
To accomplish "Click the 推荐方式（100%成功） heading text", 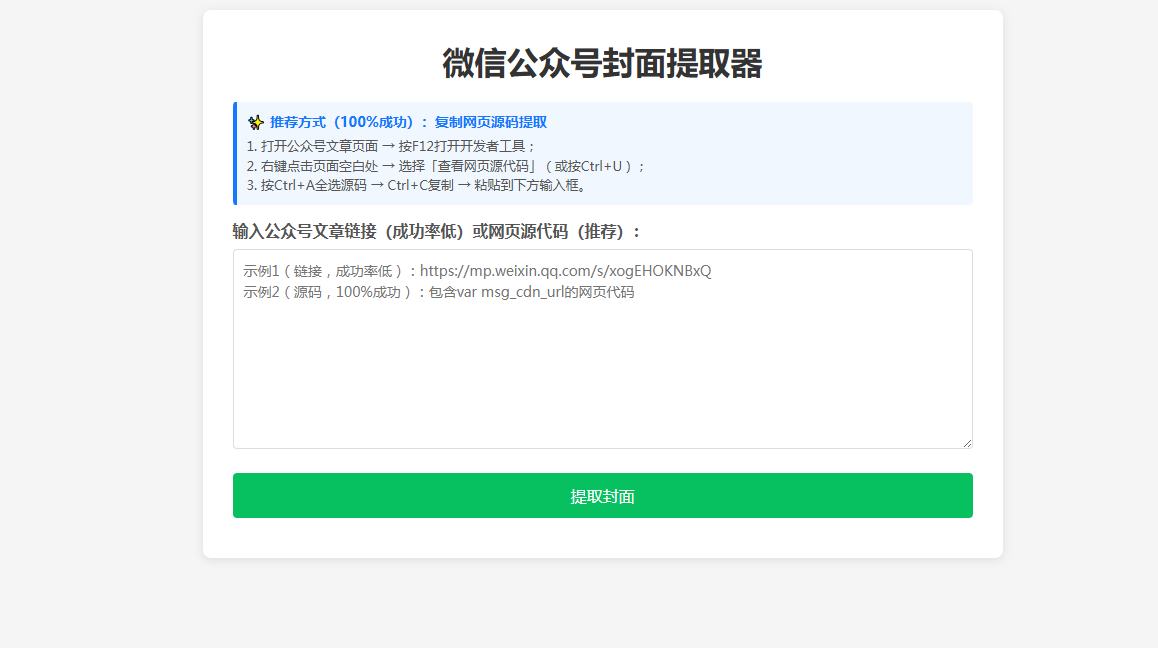I will tap(348, 122).
